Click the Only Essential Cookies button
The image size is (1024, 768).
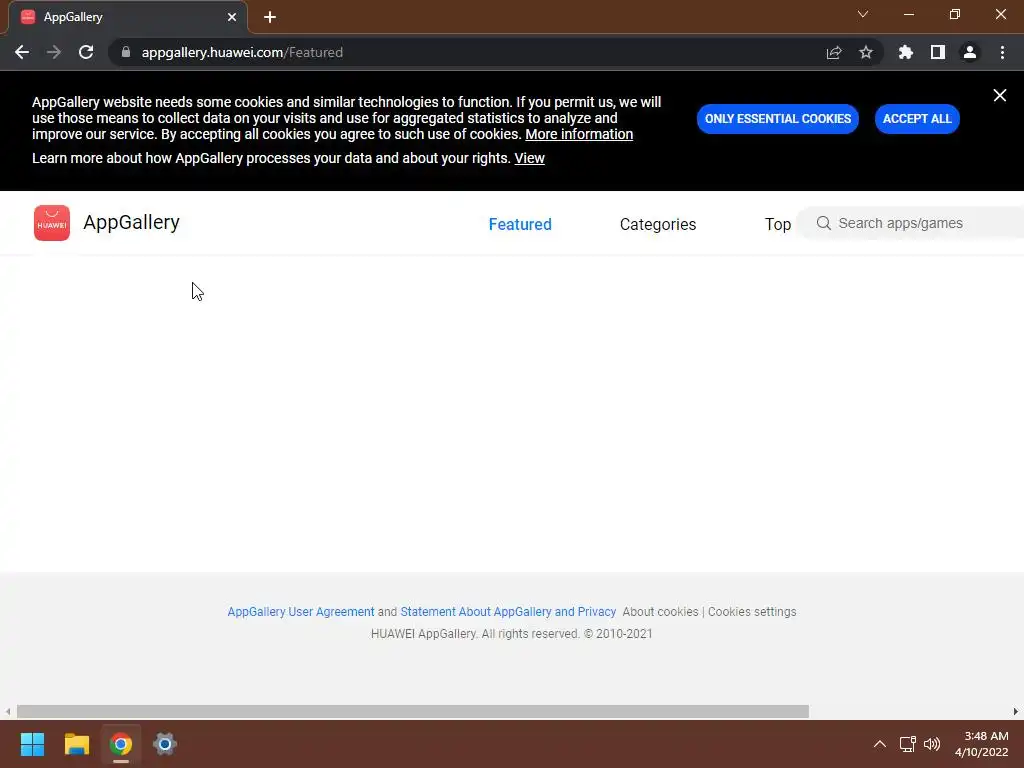coord(777,119)
